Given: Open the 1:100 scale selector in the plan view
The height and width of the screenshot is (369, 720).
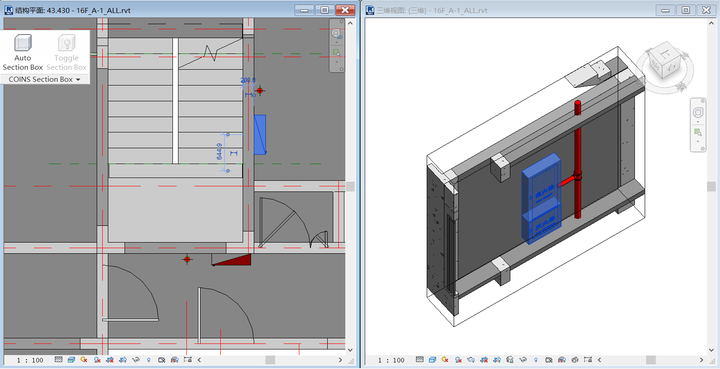Looking at the screenshot, I should (x=30, y=360).
